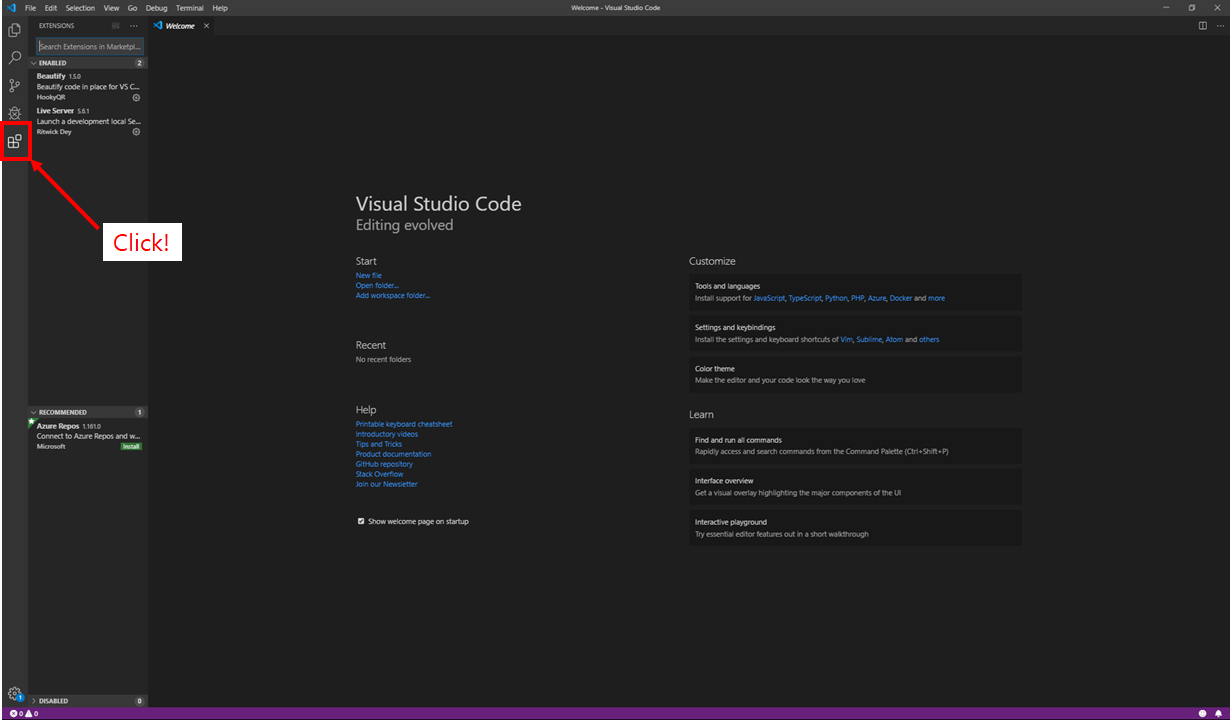1230x720 pixels.
Task: Toggle Show welcome page on startup
Action: coord(361,521)
